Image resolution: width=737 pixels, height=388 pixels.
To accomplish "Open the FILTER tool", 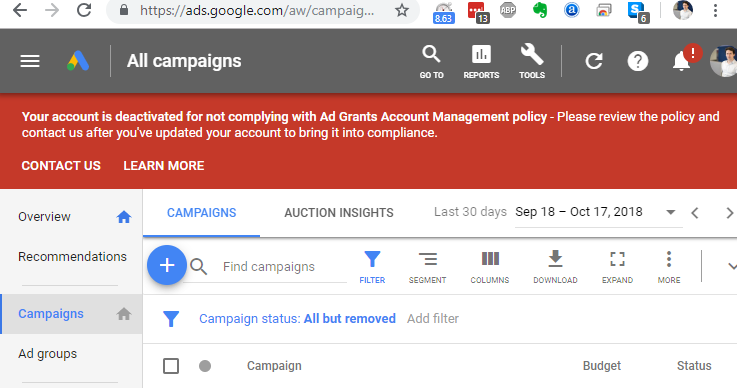I will coord(372,267).
